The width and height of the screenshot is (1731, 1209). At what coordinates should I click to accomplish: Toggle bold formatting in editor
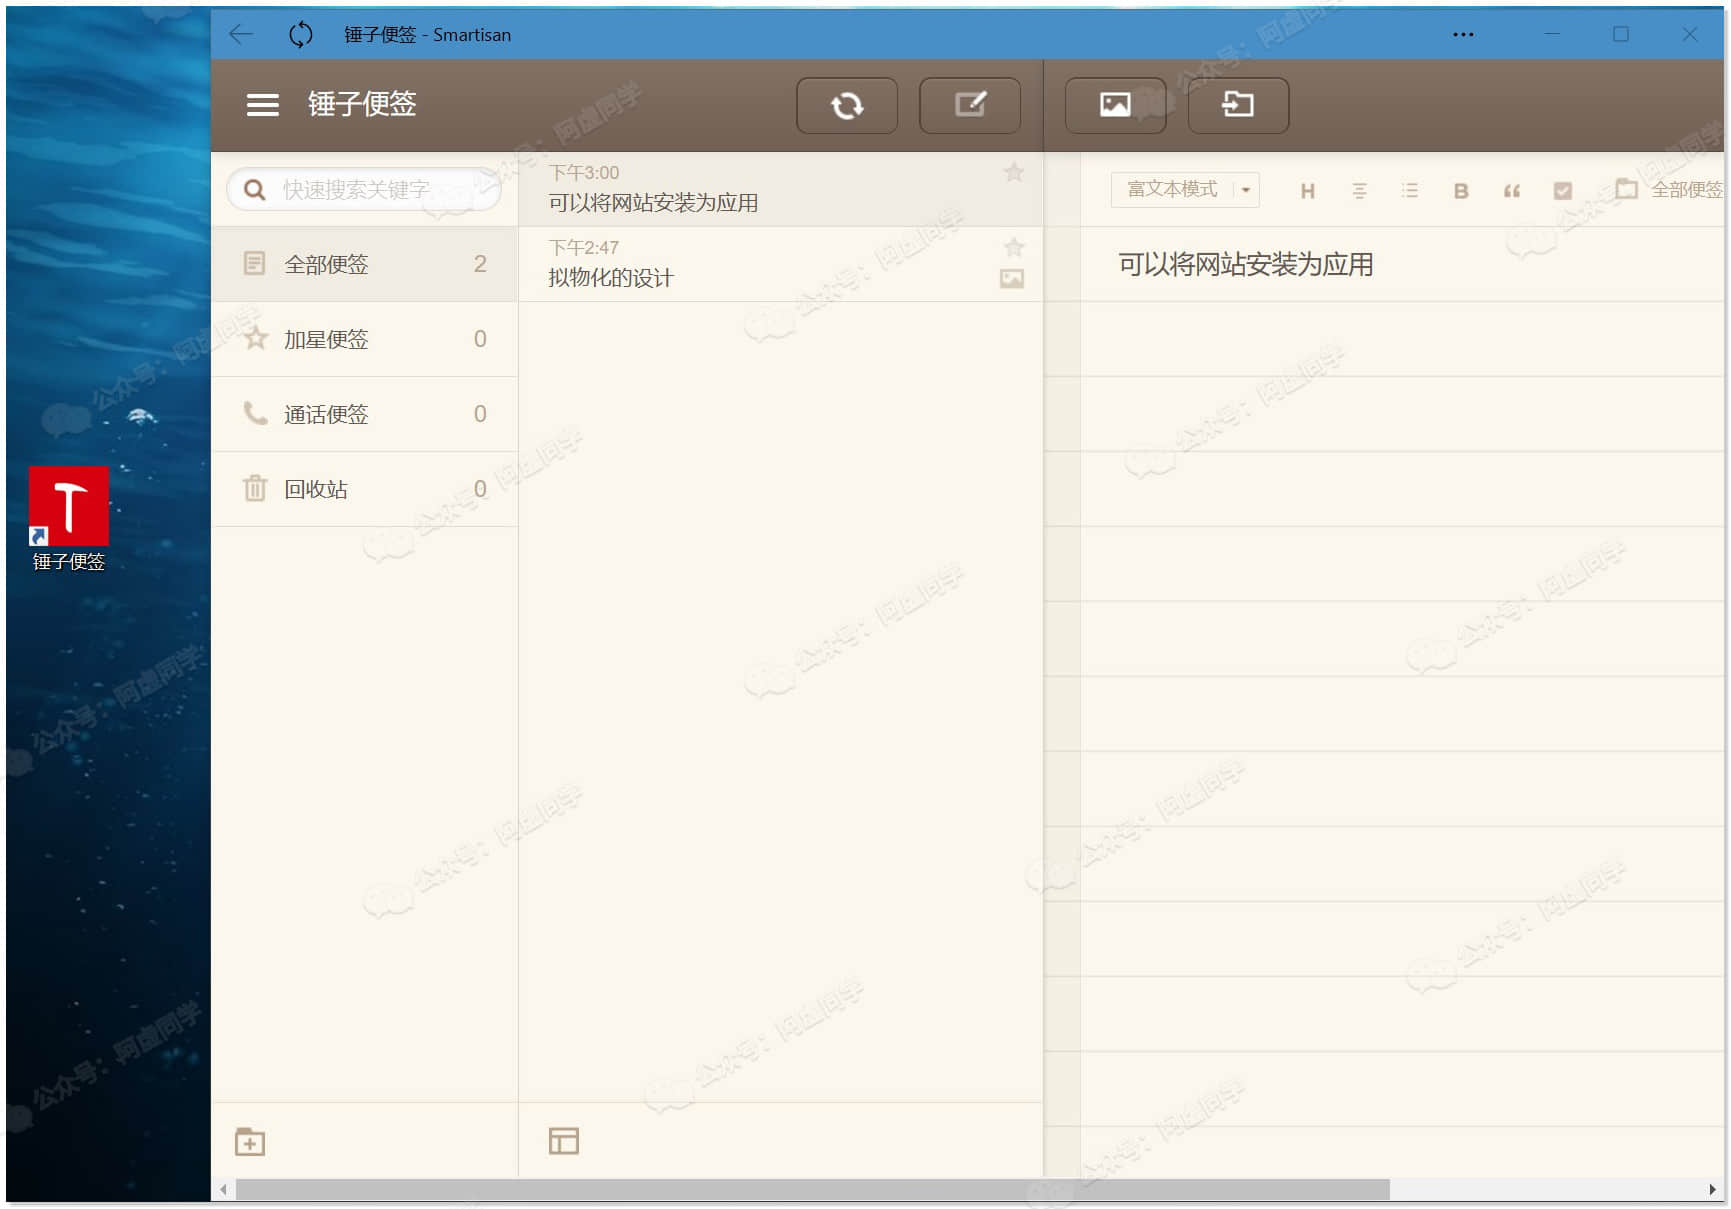click(x=1460, y=191)
